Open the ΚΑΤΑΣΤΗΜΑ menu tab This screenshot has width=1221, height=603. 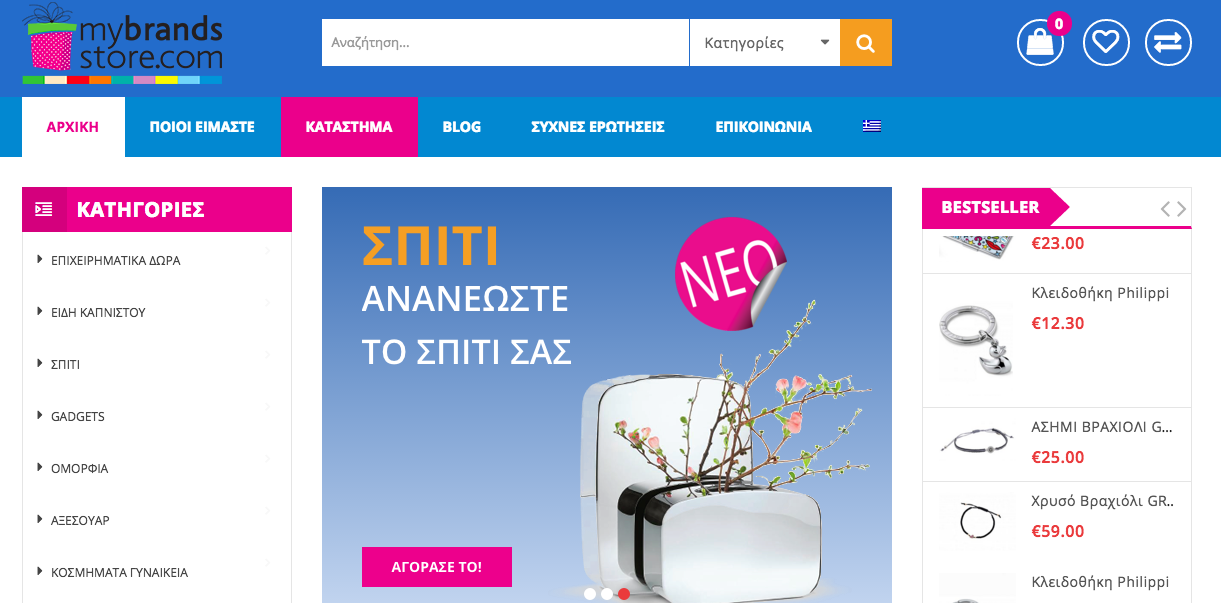click(x=349, y=127)
